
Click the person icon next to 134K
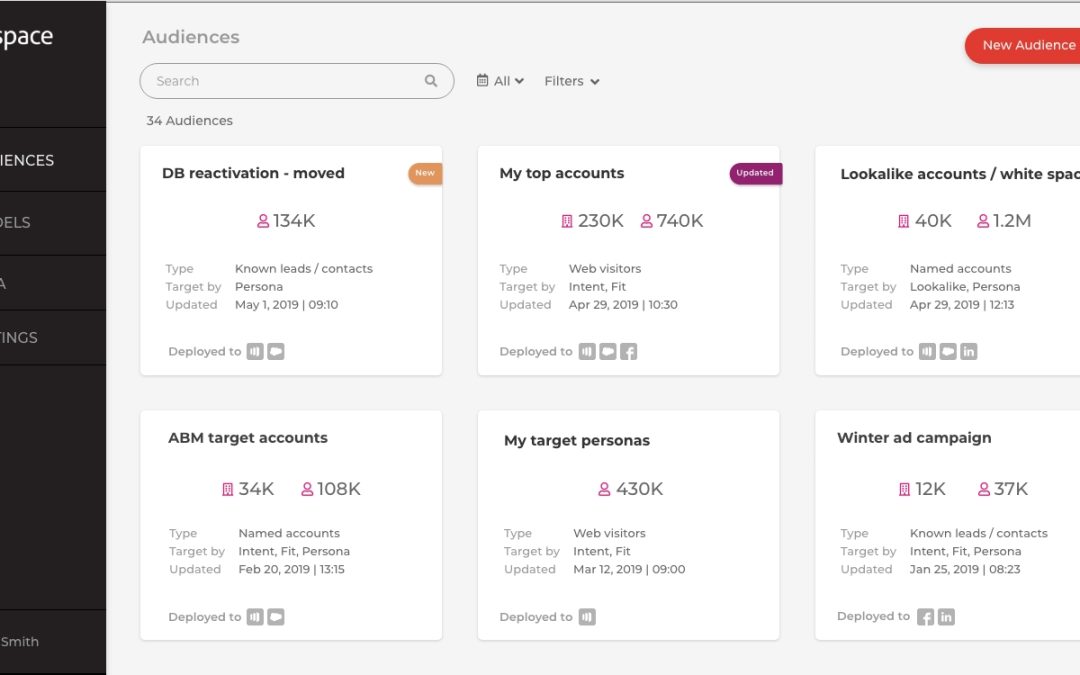262,221
